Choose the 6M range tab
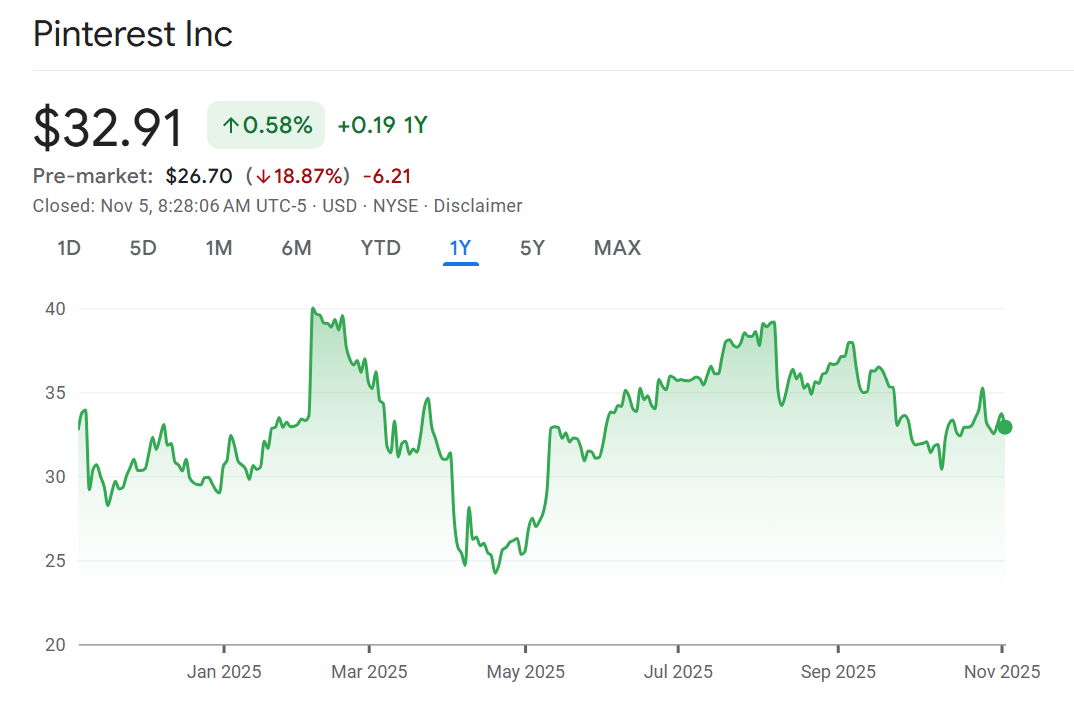 pos(296,248)
